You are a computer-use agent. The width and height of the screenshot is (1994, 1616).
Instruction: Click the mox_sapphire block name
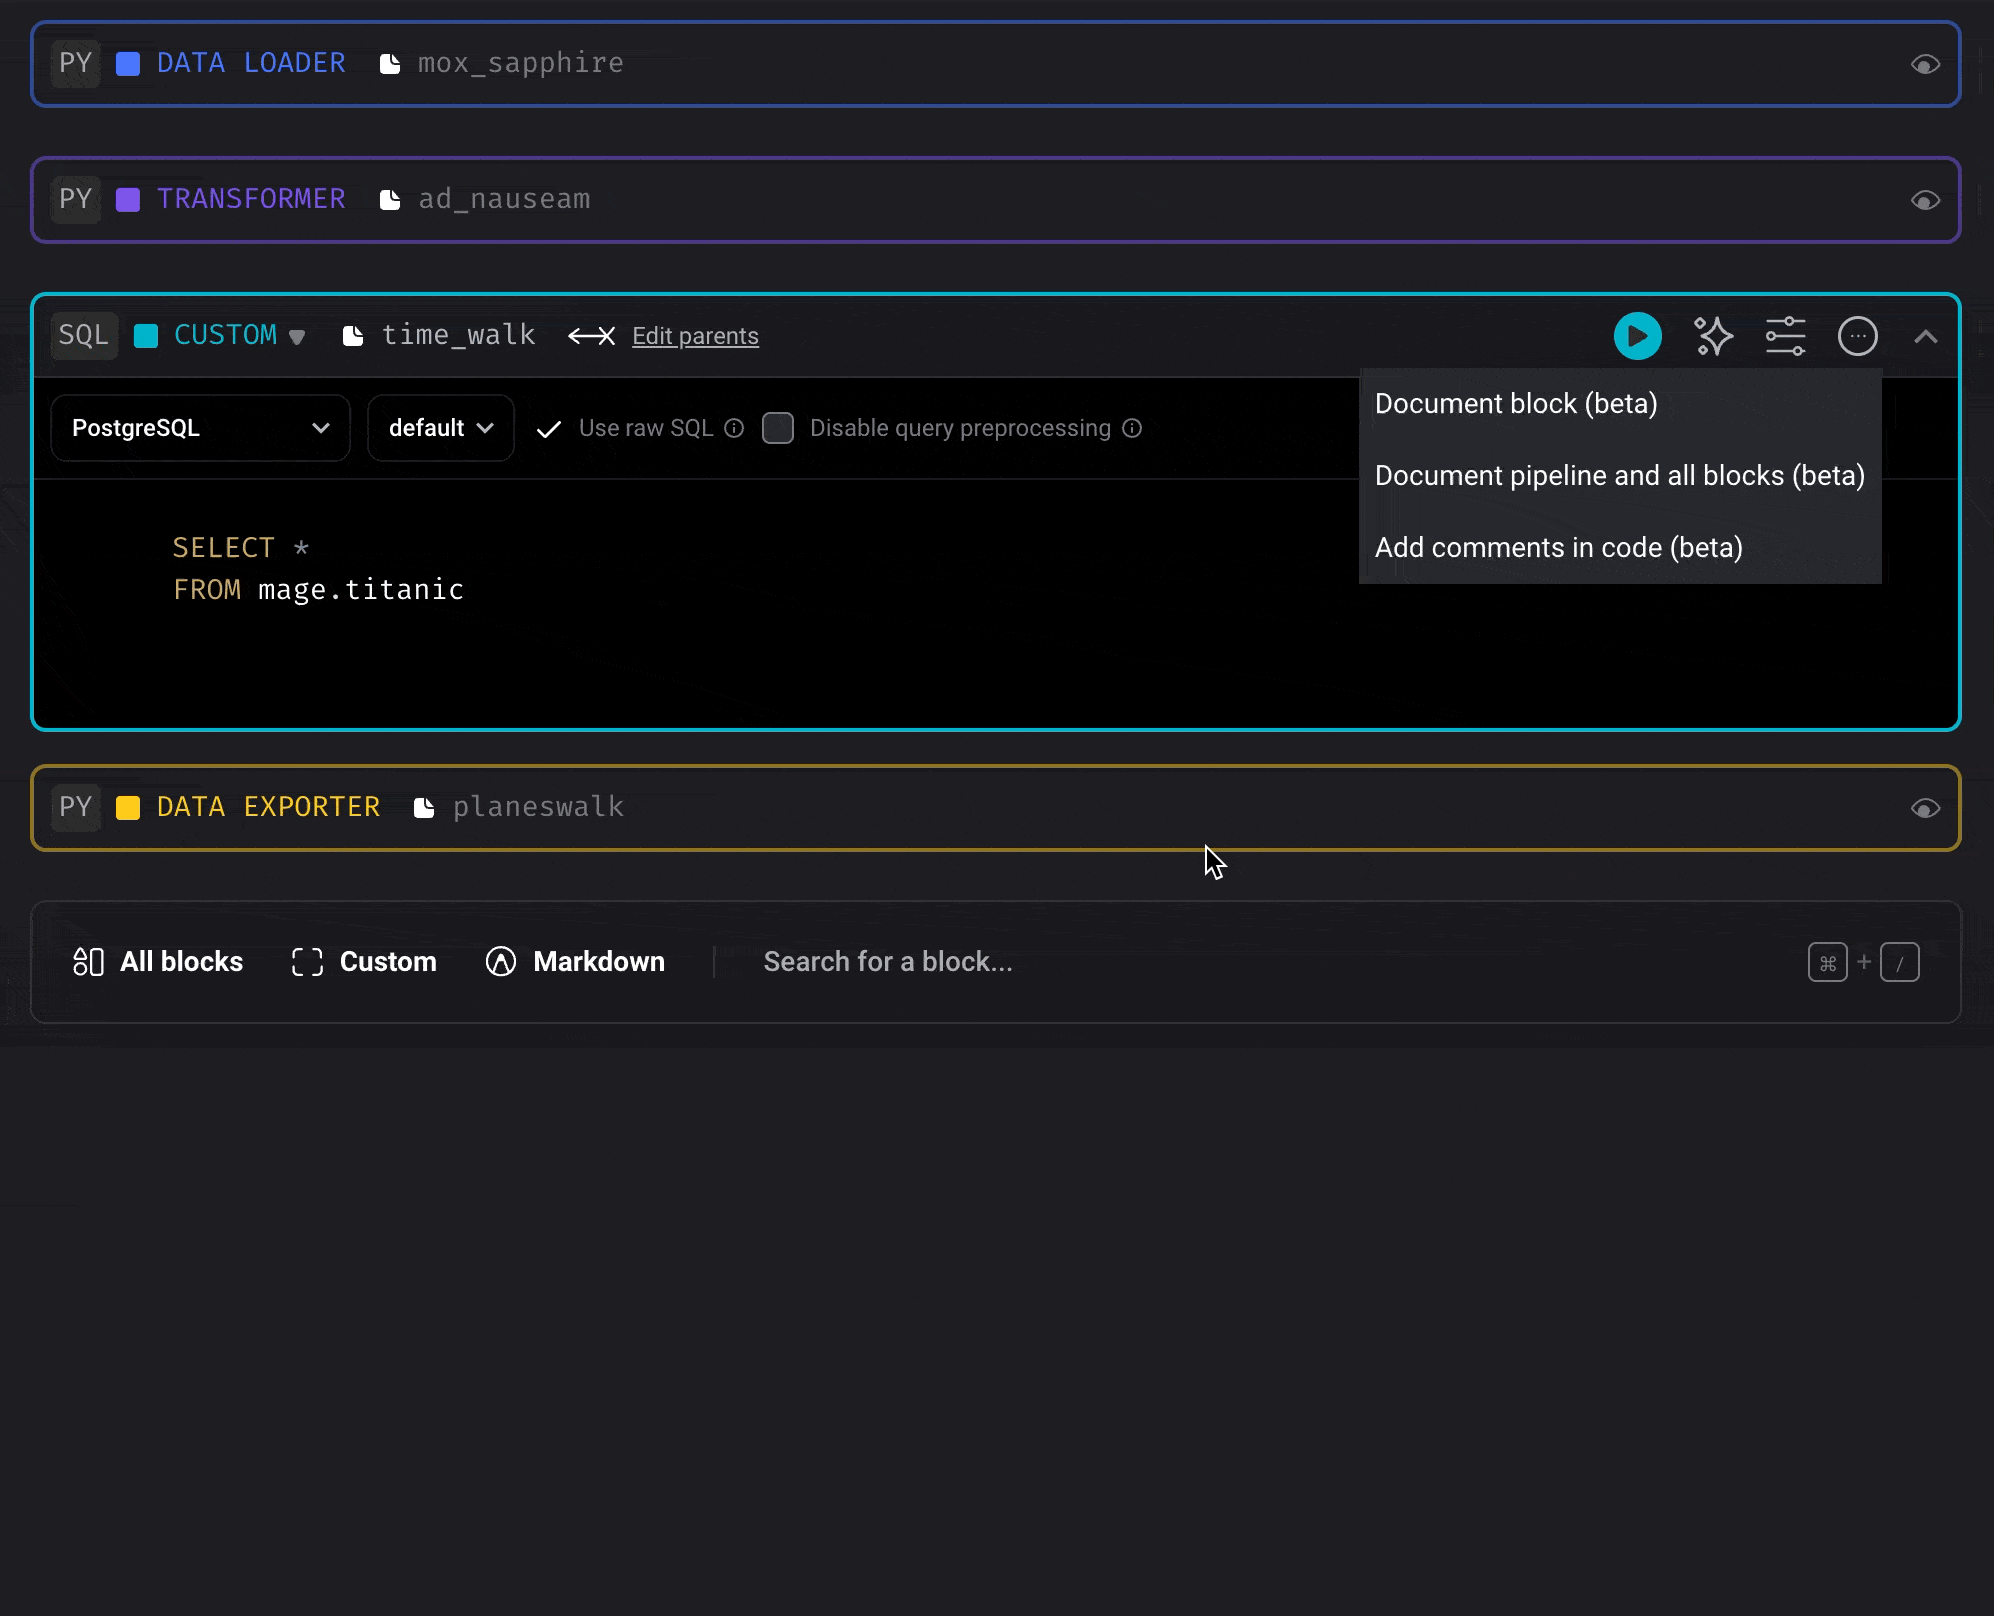click(x=521, y=63)
